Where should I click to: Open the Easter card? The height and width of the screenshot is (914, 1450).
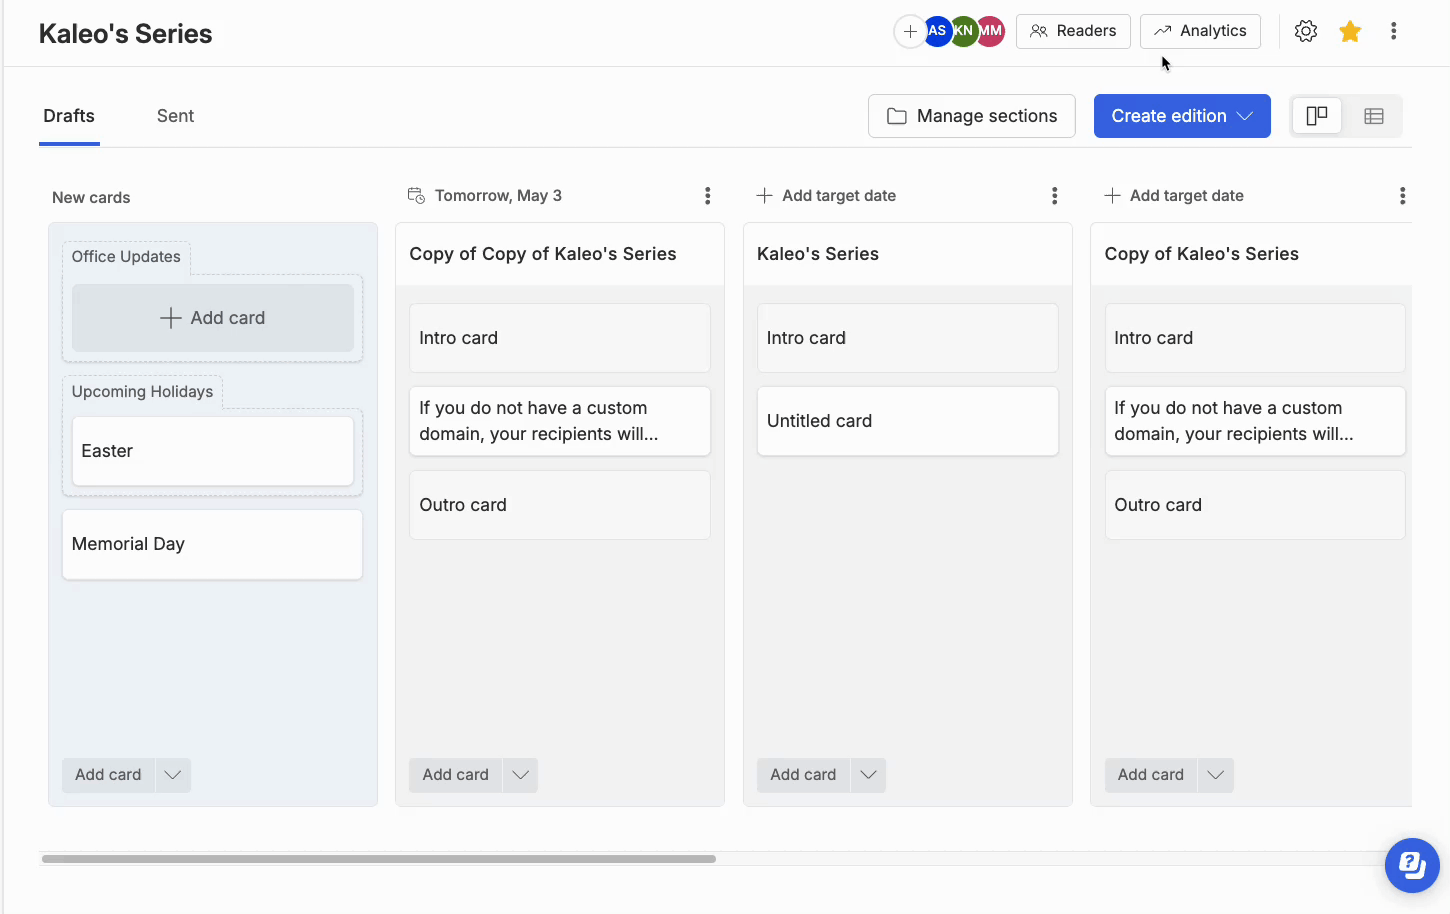point(213,451)
